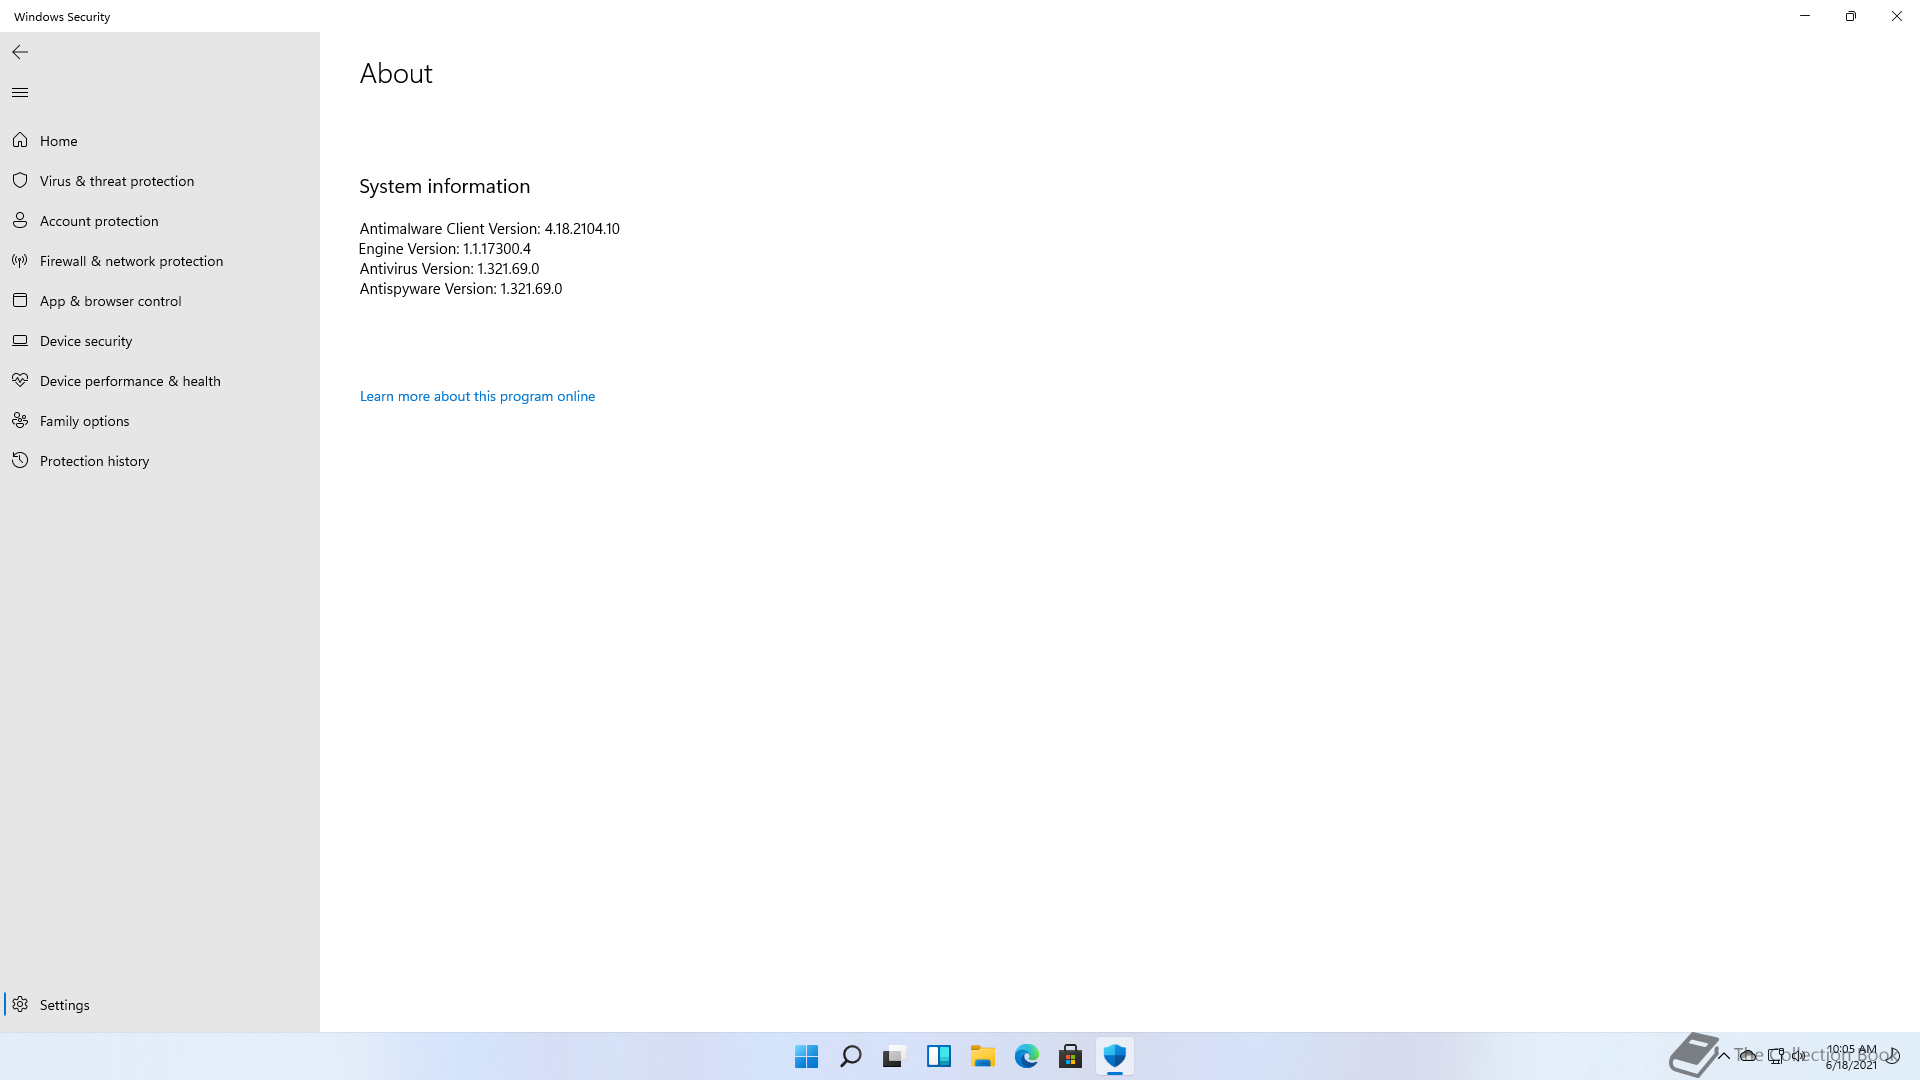Go to Account protection
The image size is (1920, 1080).
[x=160, y=221]
